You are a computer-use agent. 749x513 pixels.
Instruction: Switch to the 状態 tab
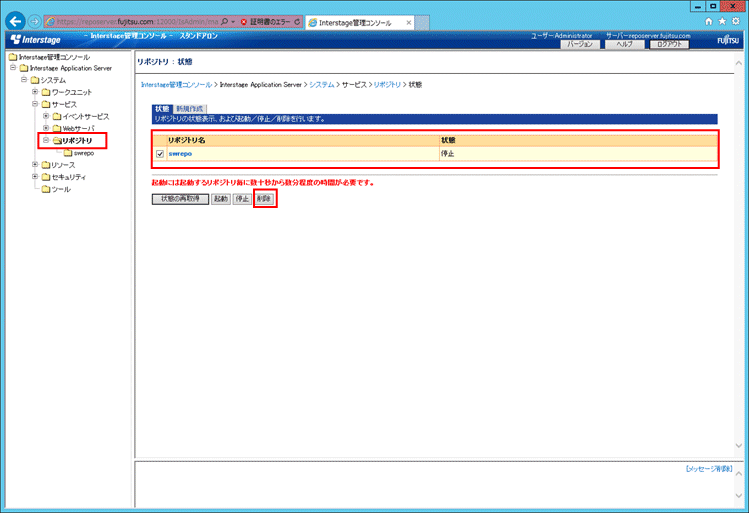(x=162, y=109)
